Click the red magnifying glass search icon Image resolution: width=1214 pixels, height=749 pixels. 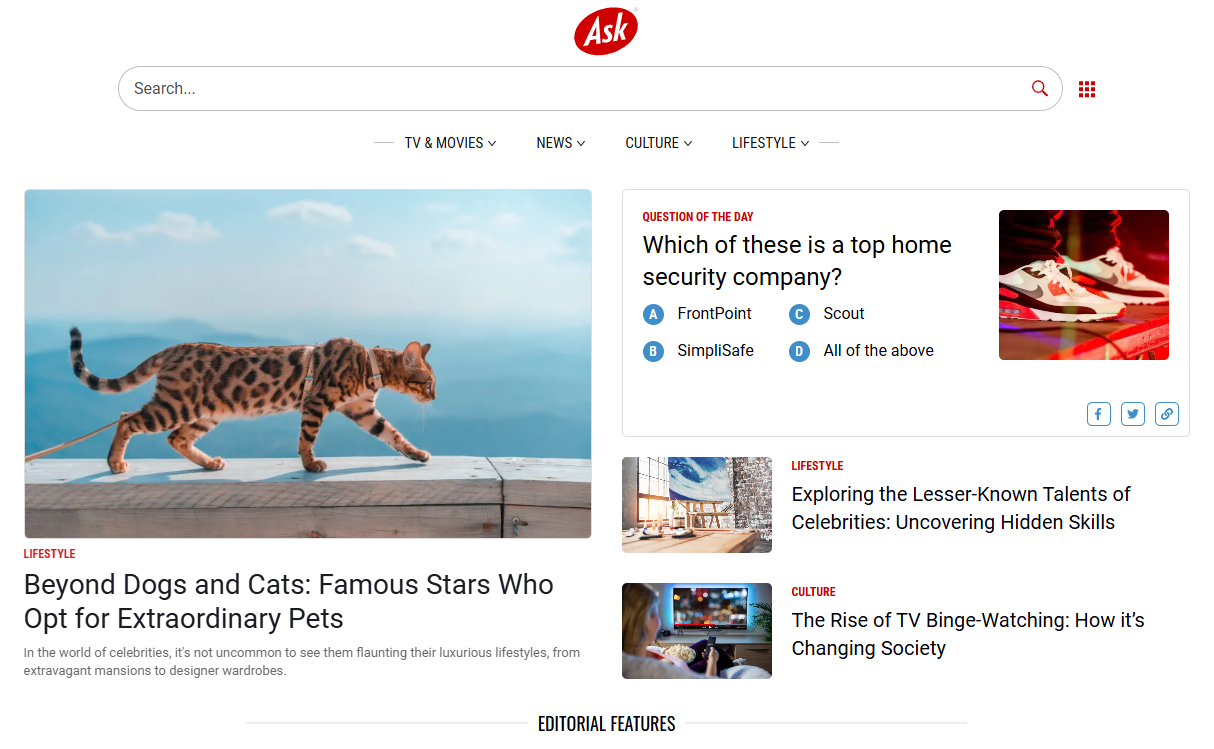click(x=1040, y=88)
